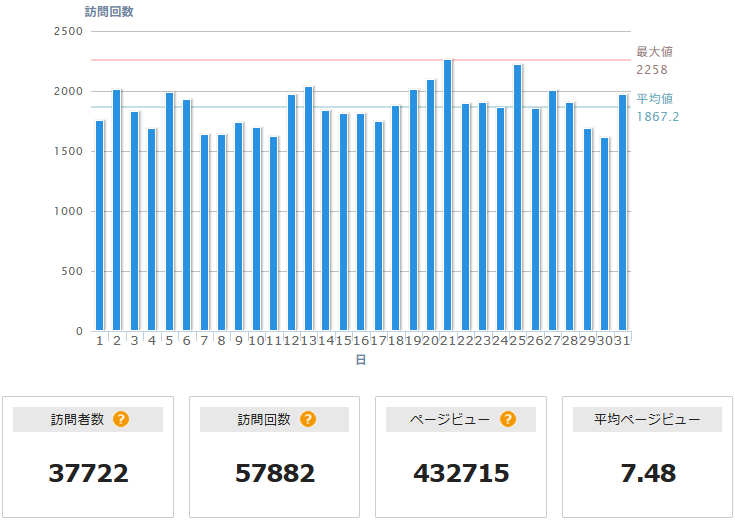Click the help icon beside 訪問者数
This screenshot has width=735, height=520.
click(121, 419)
